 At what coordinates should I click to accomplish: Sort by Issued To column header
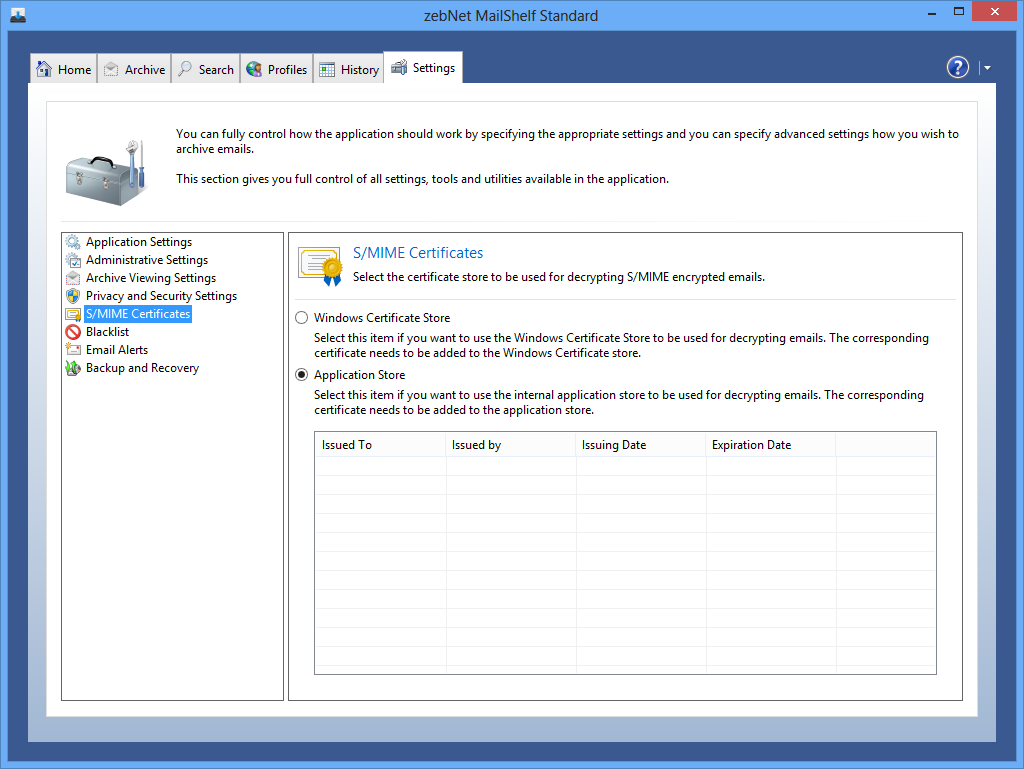[380, 445]
